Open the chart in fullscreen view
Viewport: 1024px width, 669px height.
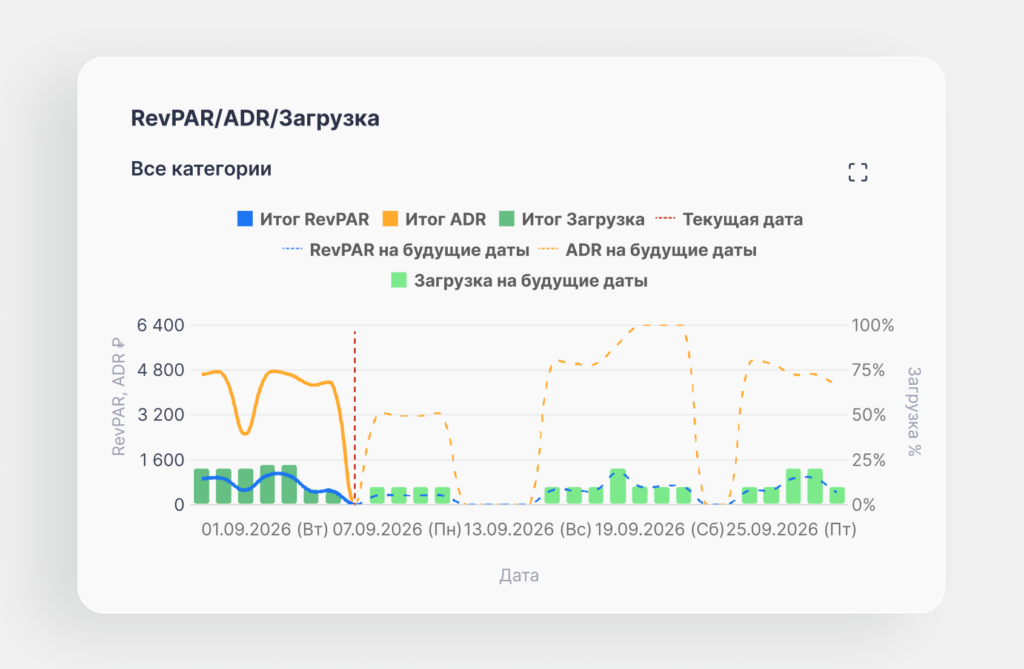[857, 172]
